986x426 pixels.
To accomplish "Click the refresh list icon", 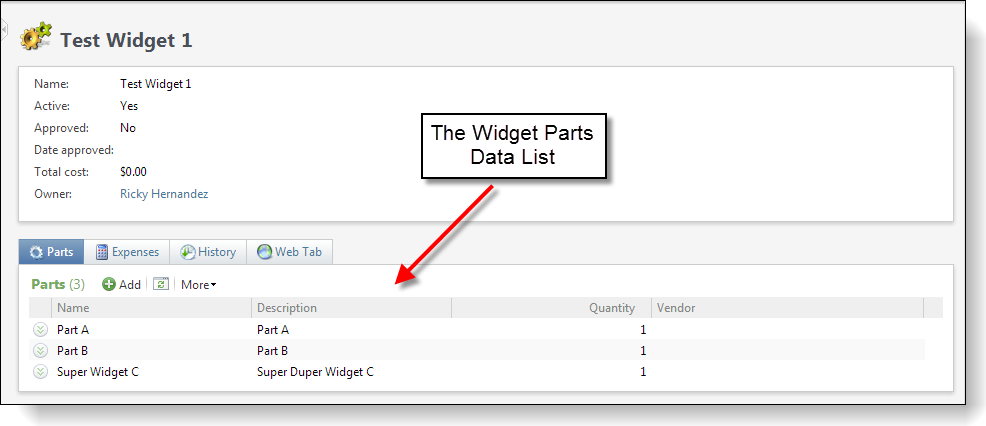I will coord(160,284).
